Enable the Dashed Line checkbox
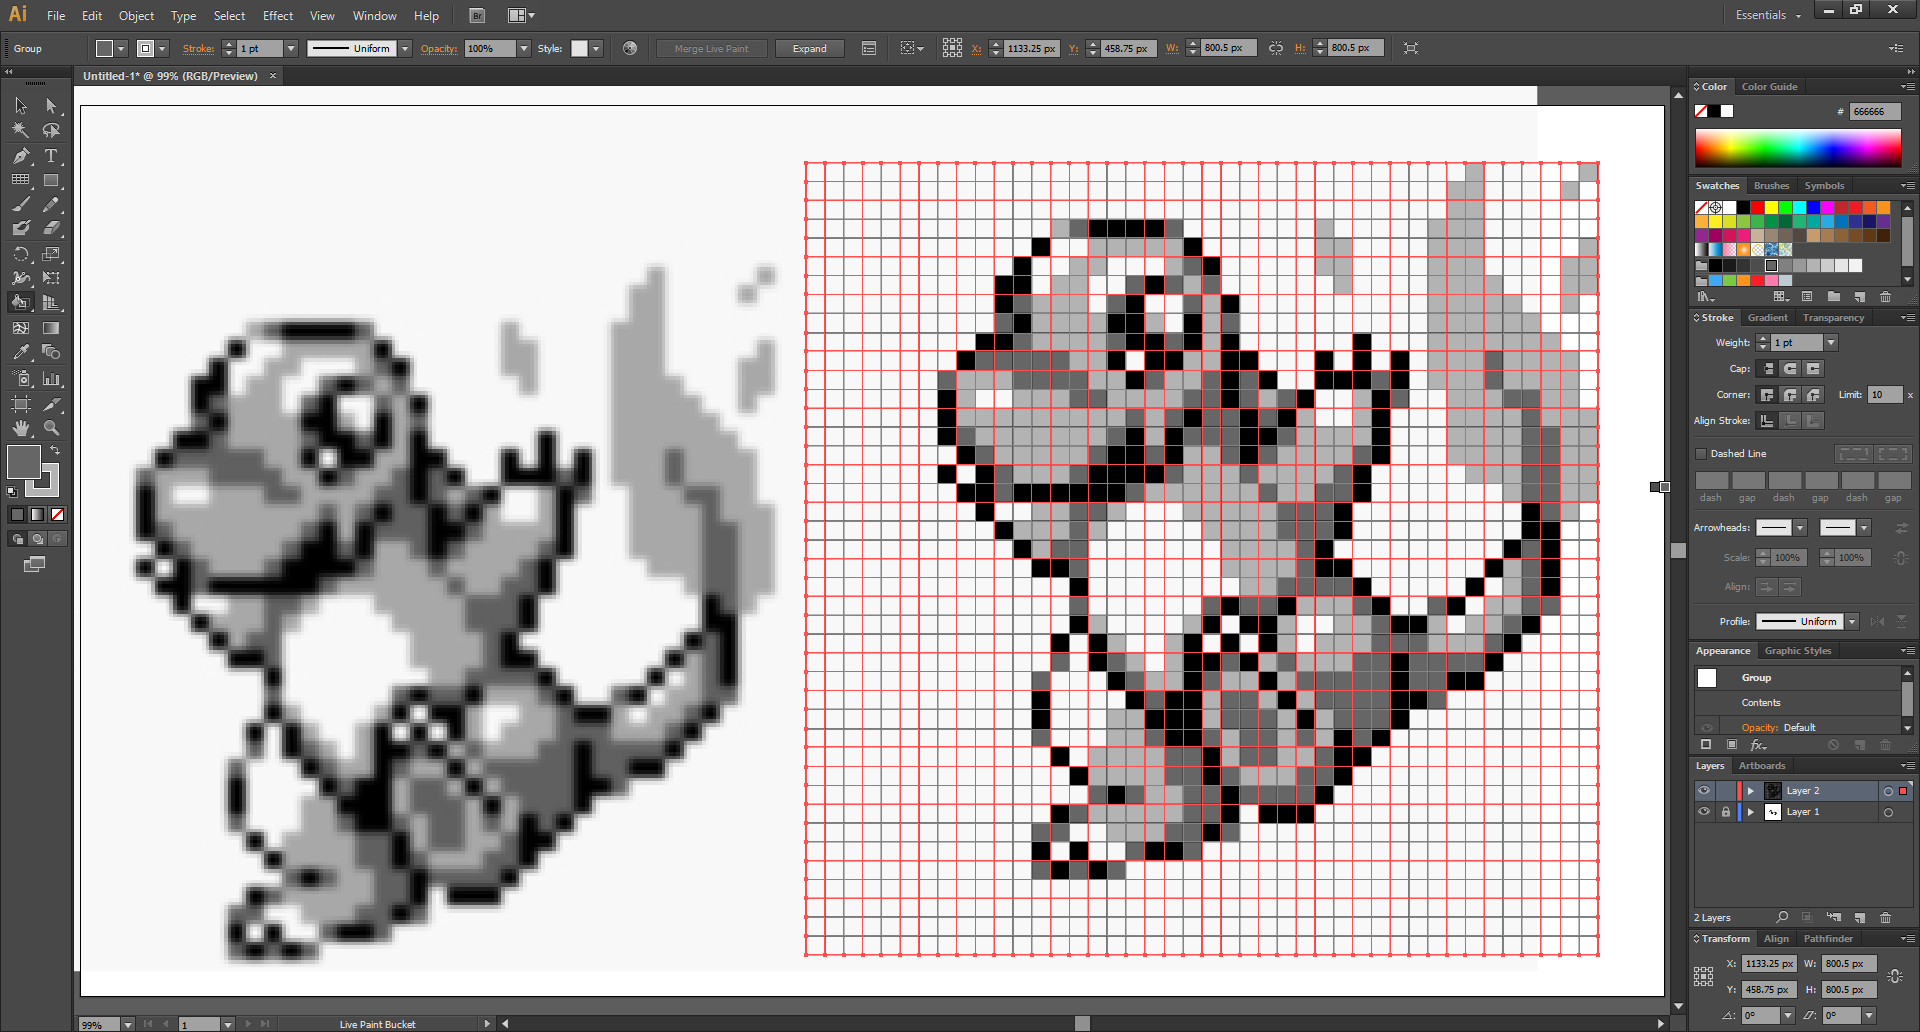Screen dimensions: 1920x1032 tap(1701, 454)
